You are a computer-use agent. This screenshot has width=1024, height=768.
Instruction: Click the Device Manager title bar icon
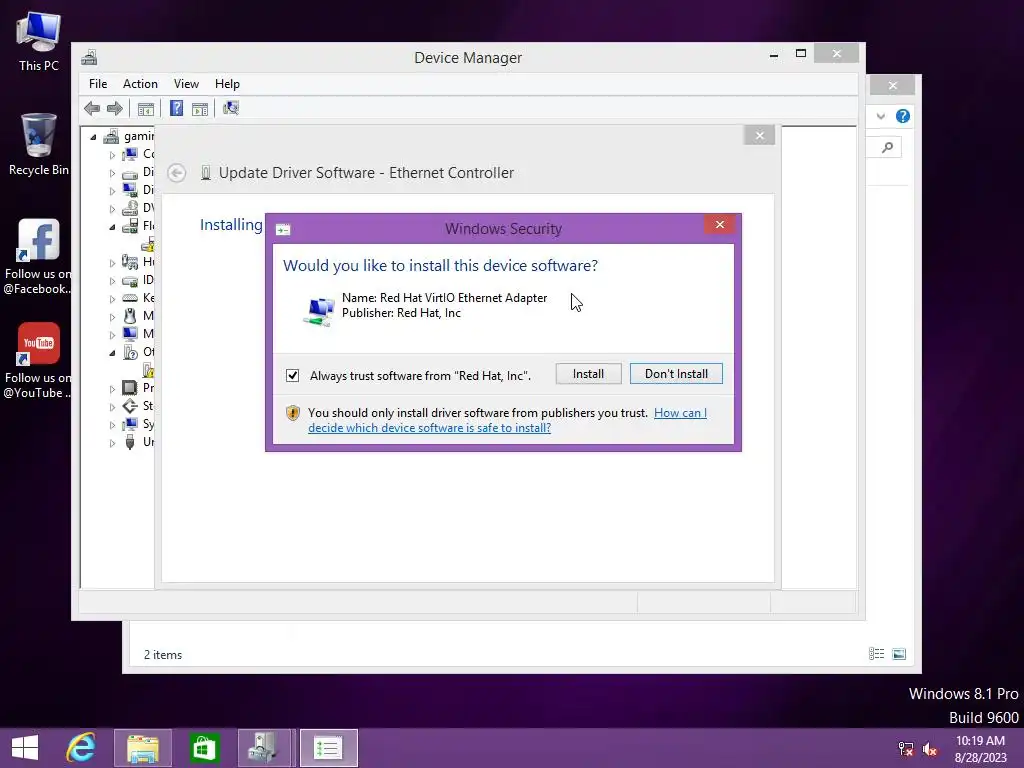point(89,57)
